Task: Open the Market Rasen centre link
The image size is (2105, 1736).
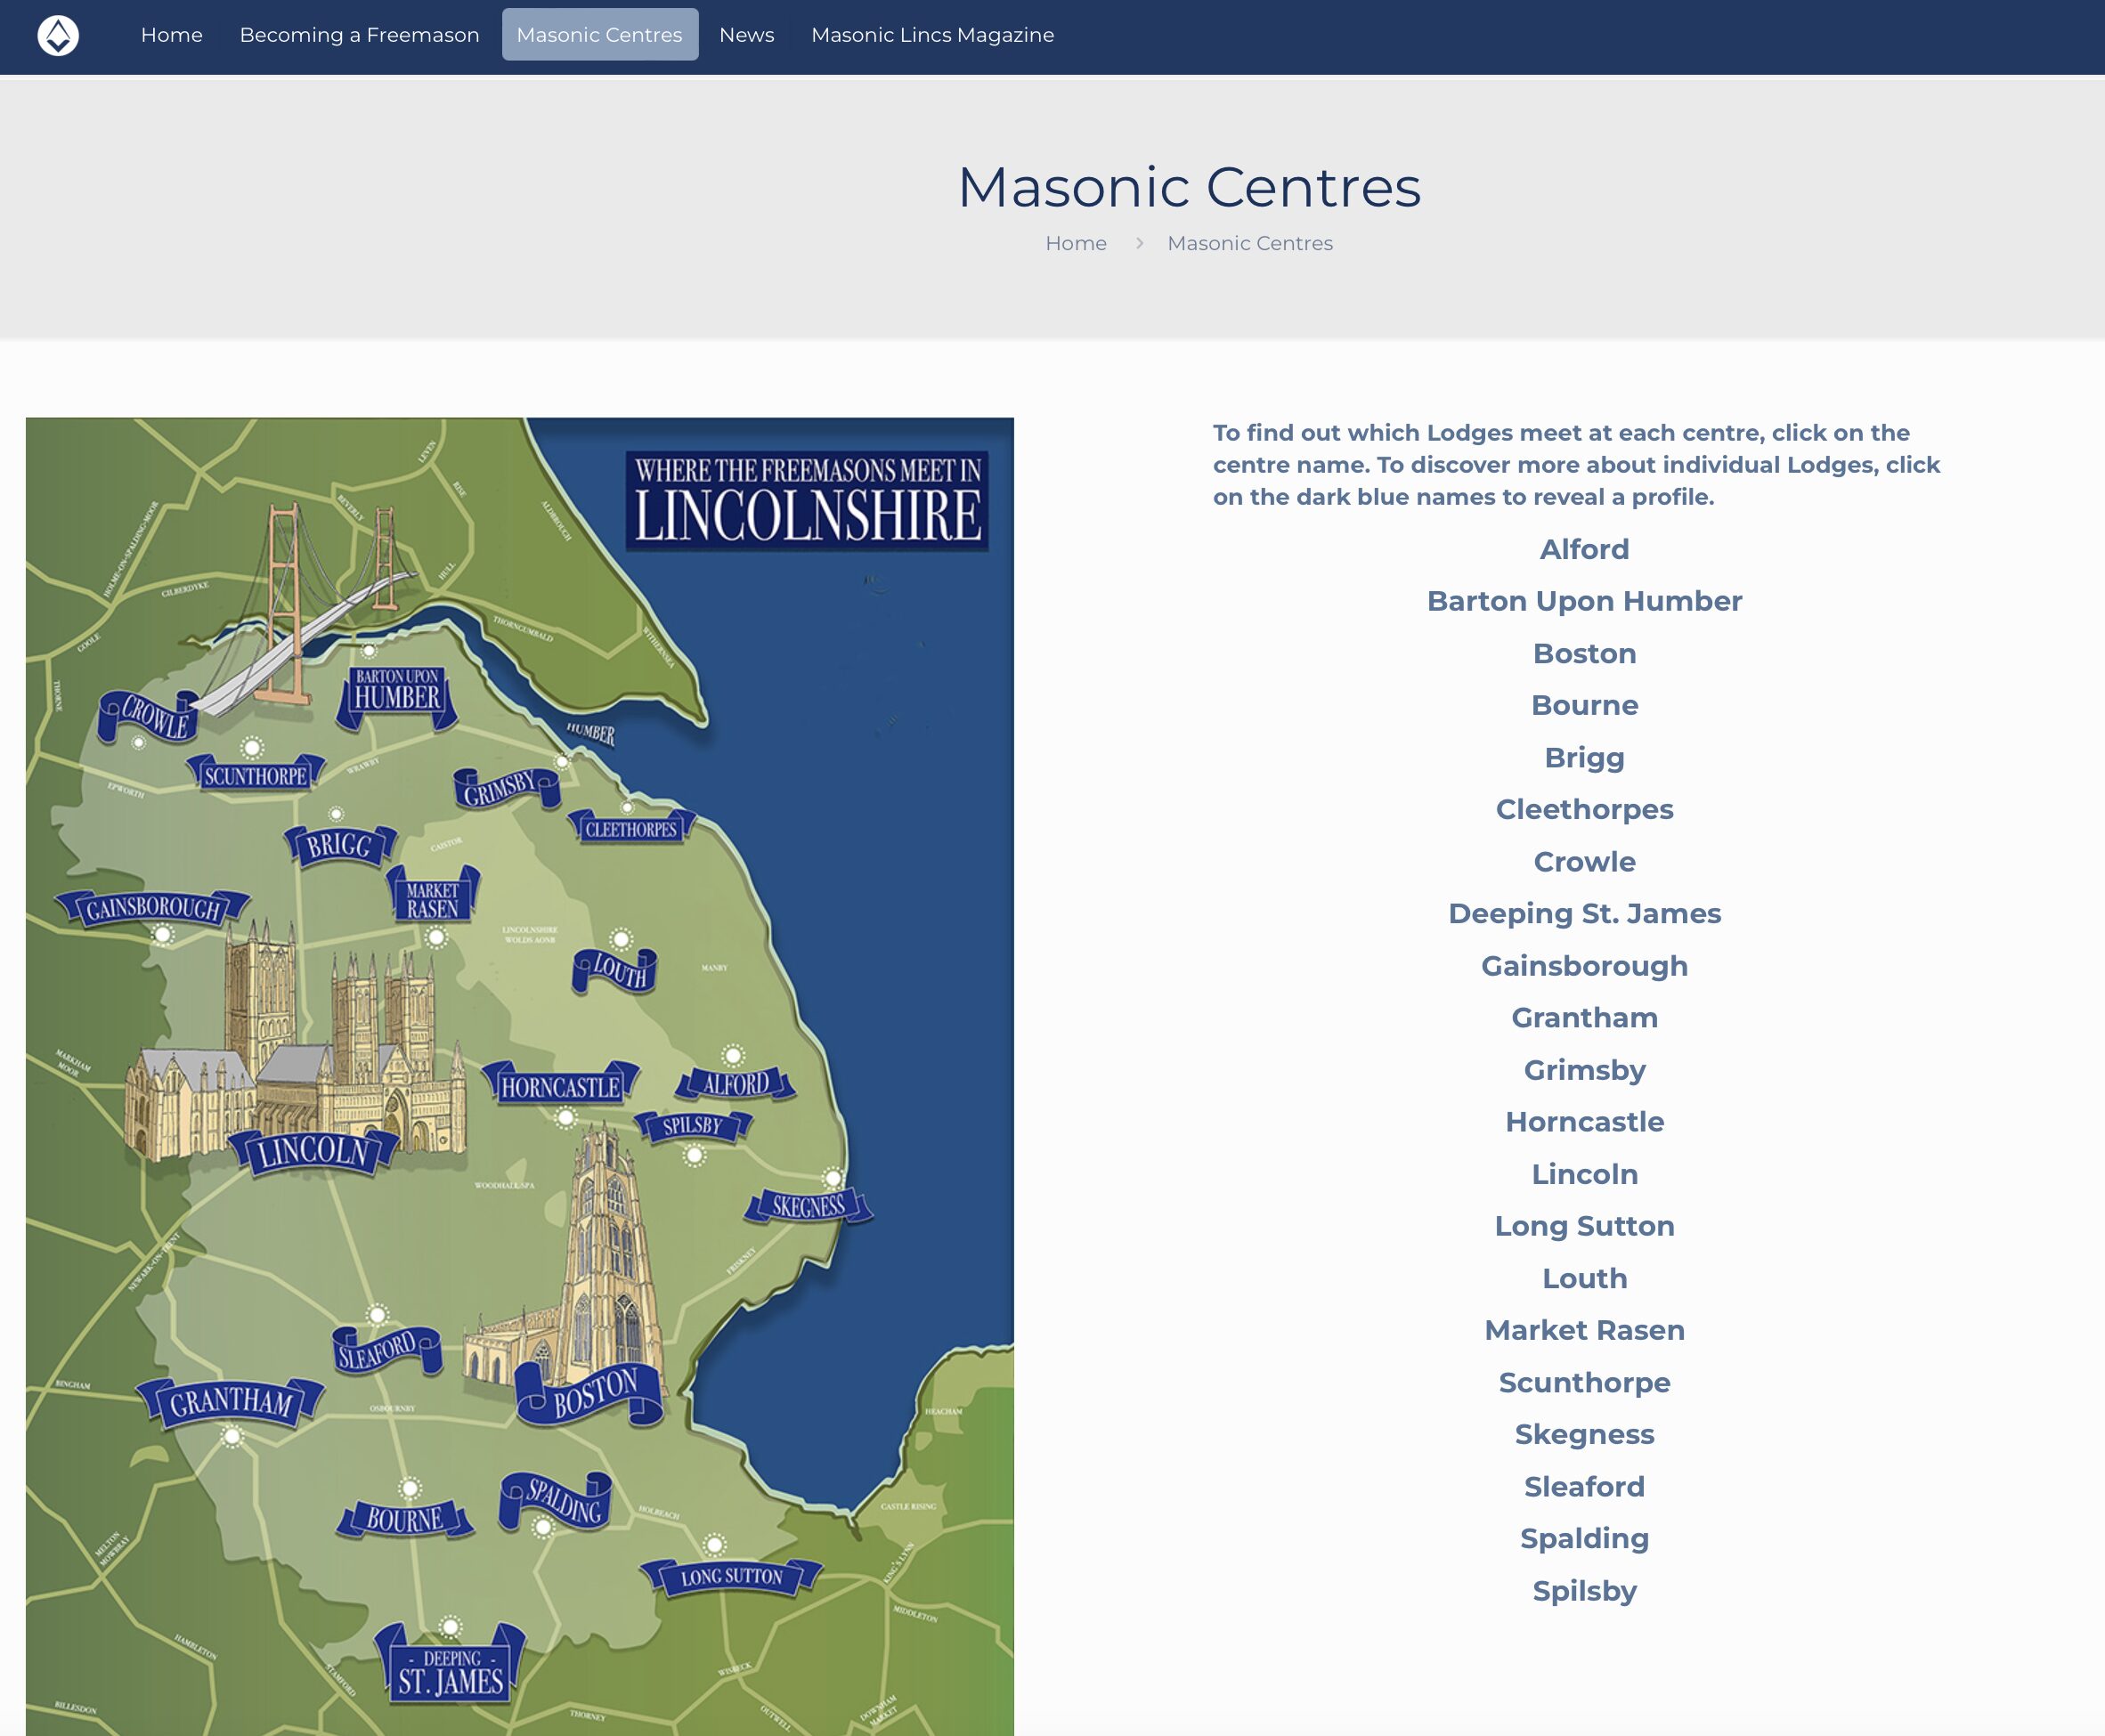Action: 1583,1330
